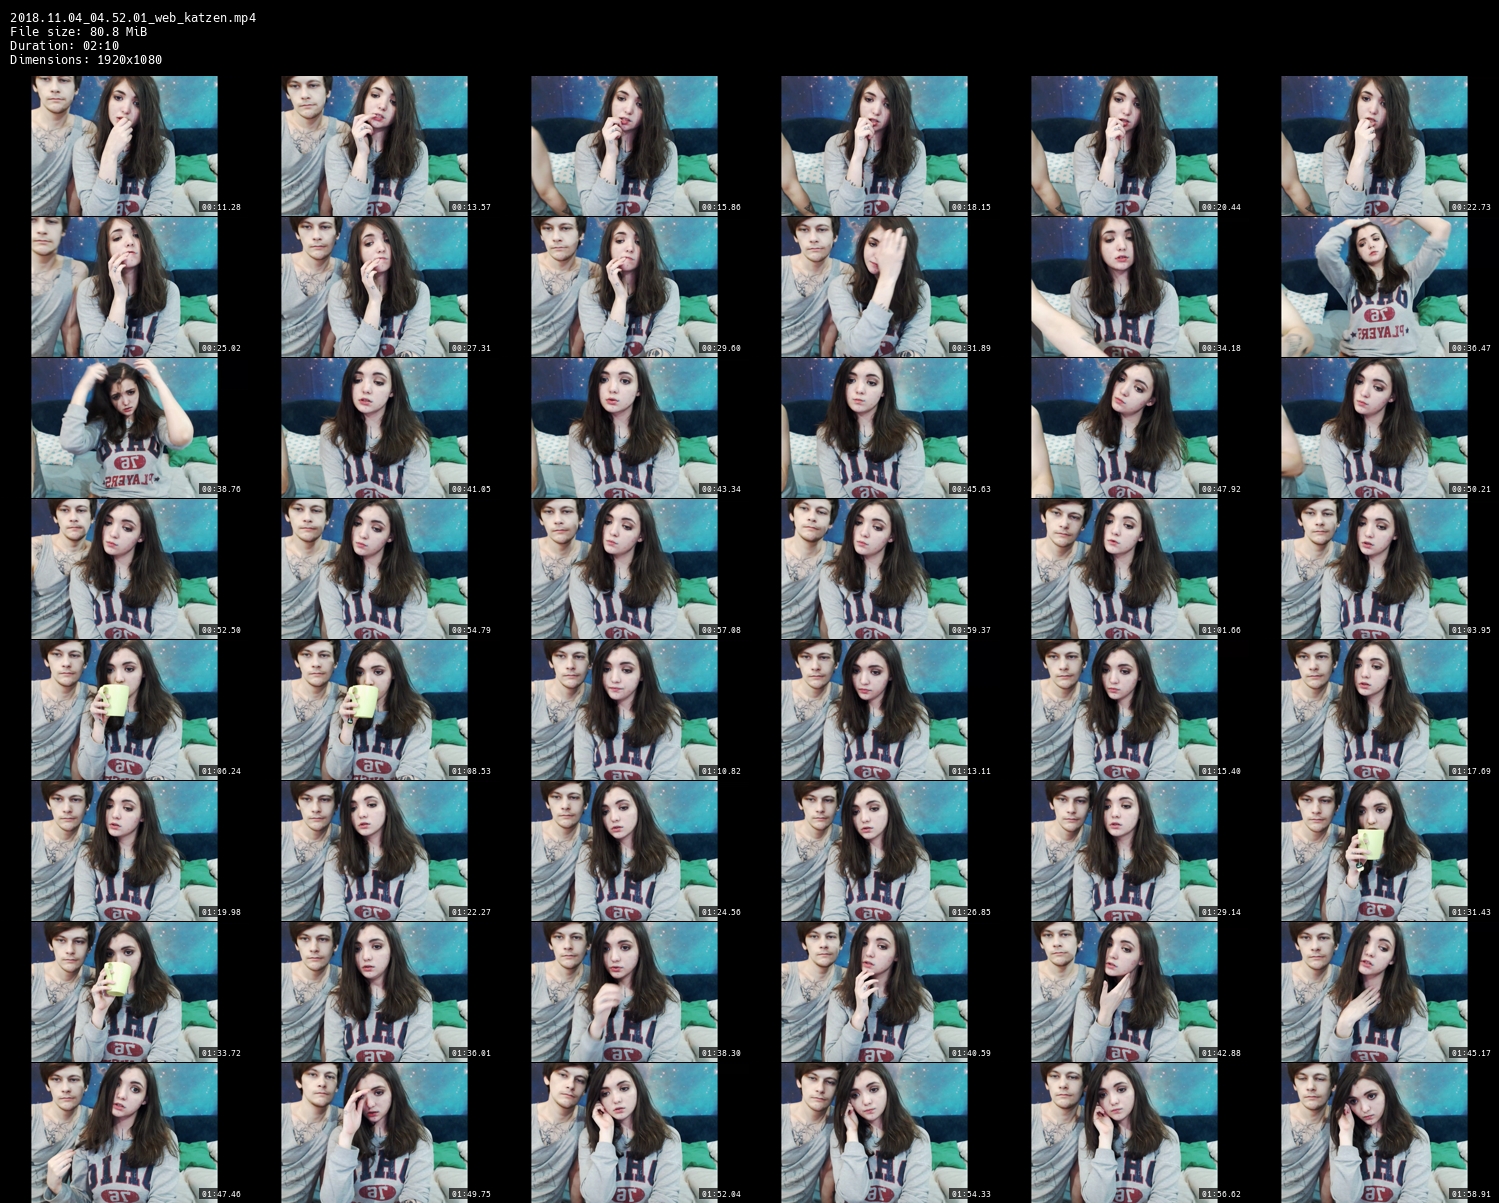Image resolution: width=1499 pixels, height=1203 pixels.
Task: Click the 'File size: 80.8 MiB' line
Action: tap(79, 31)
